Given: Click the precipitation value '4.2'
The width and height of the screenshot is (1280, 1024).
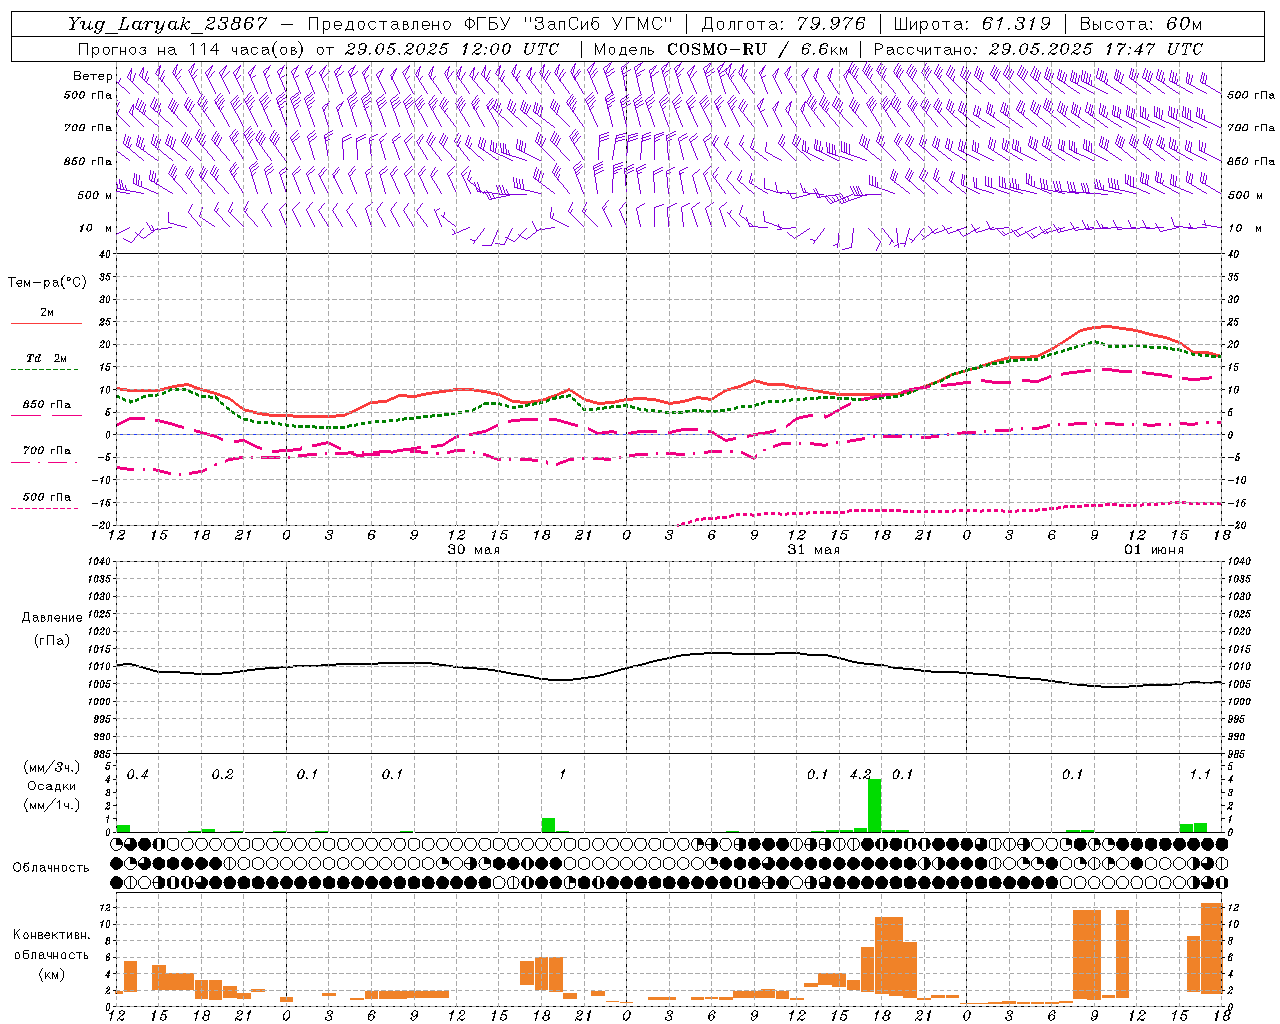Looking at the screenshot, I should click(x=860, y=774).
